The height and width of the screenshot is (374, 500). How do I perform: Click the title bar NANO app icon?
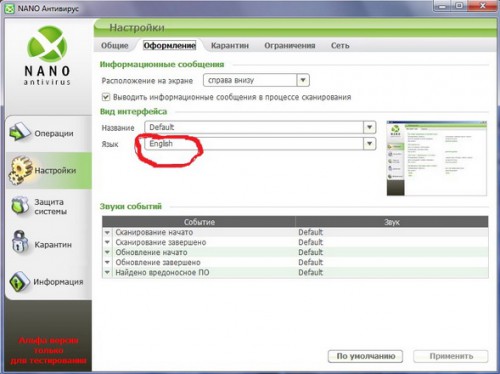tap(10, 8)
